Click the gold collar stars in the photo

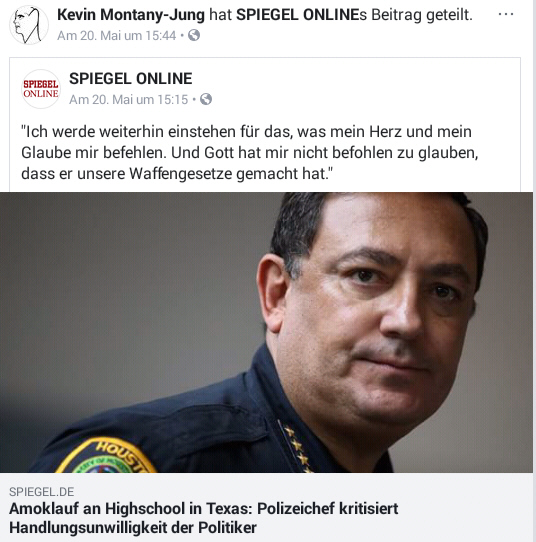[x=297, y=446]
